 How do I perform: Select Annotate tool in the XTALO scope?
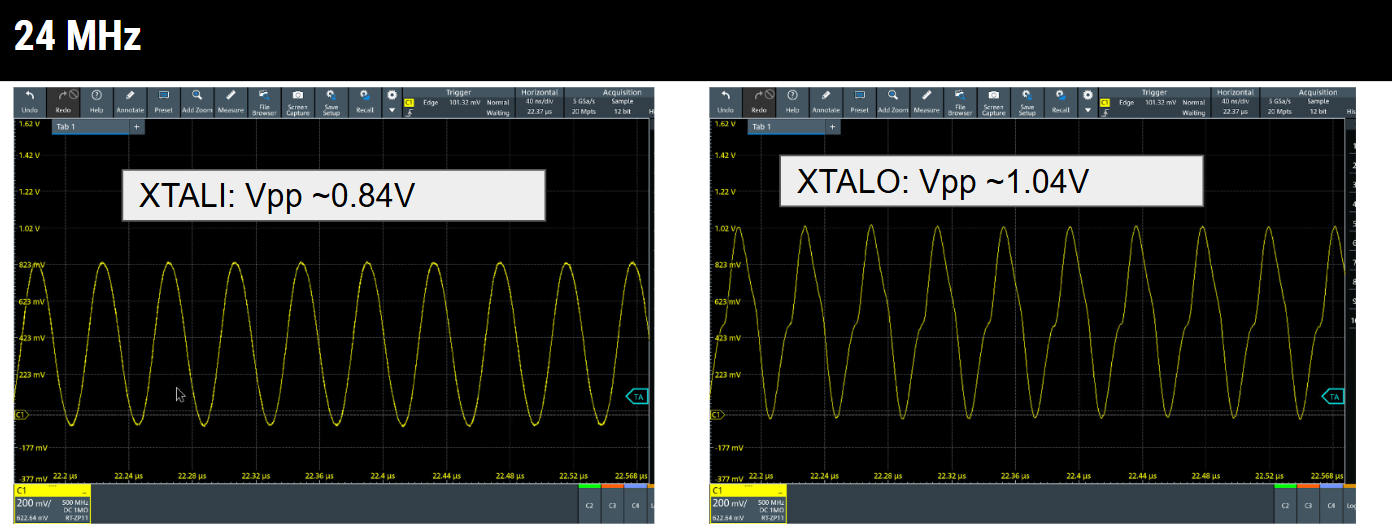point(826,101)
